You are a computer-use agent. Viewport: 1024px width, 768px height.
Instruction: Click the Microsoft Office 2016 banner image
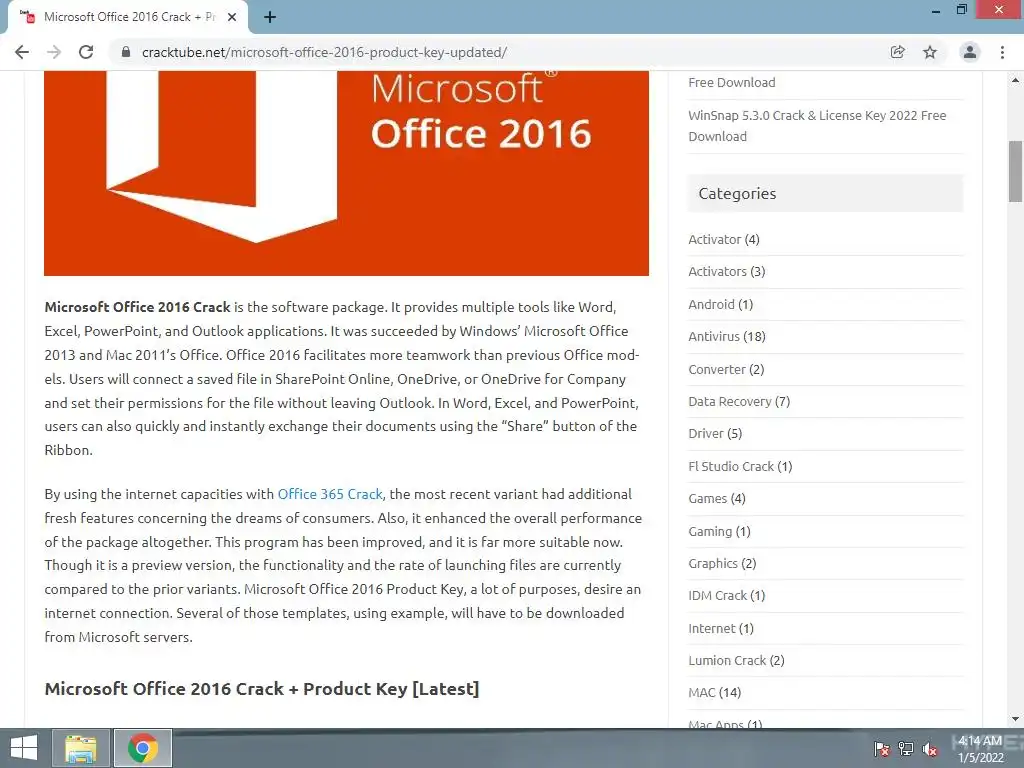click(x=346, y=173)
